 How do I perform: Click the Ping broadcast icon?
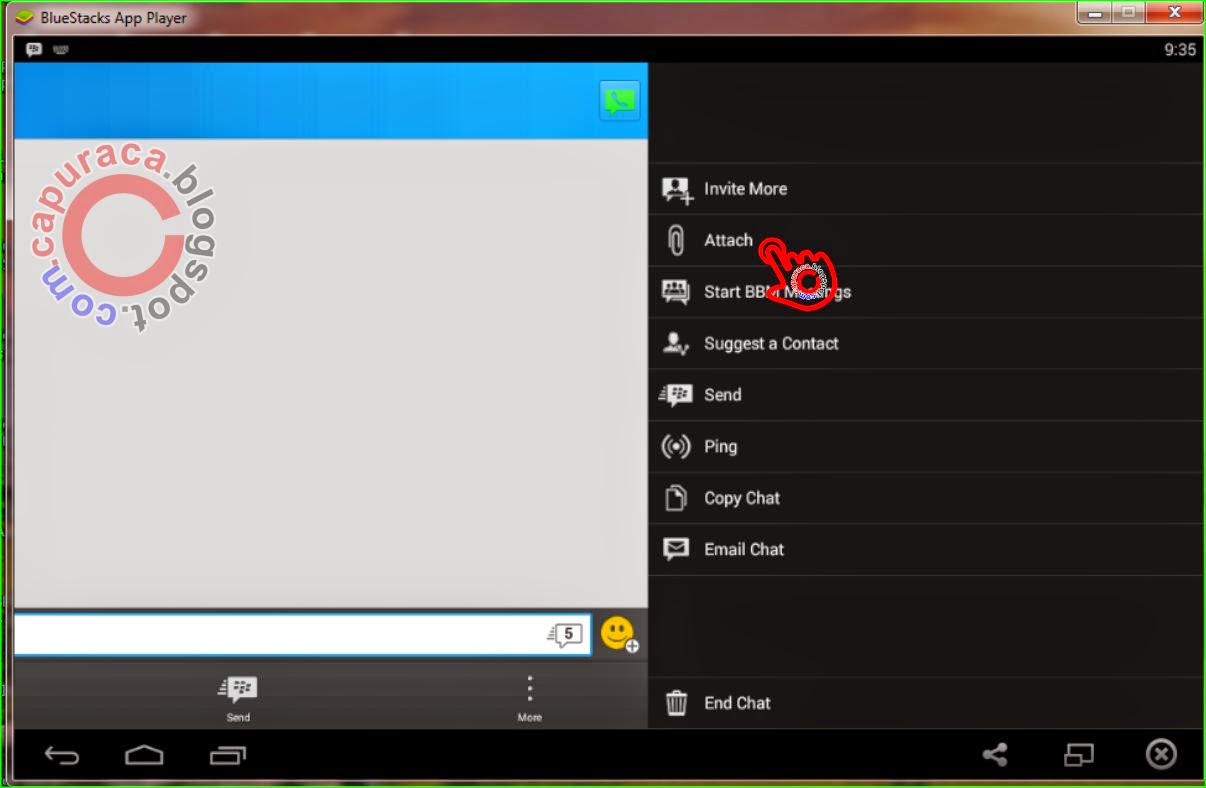point(676,447)
